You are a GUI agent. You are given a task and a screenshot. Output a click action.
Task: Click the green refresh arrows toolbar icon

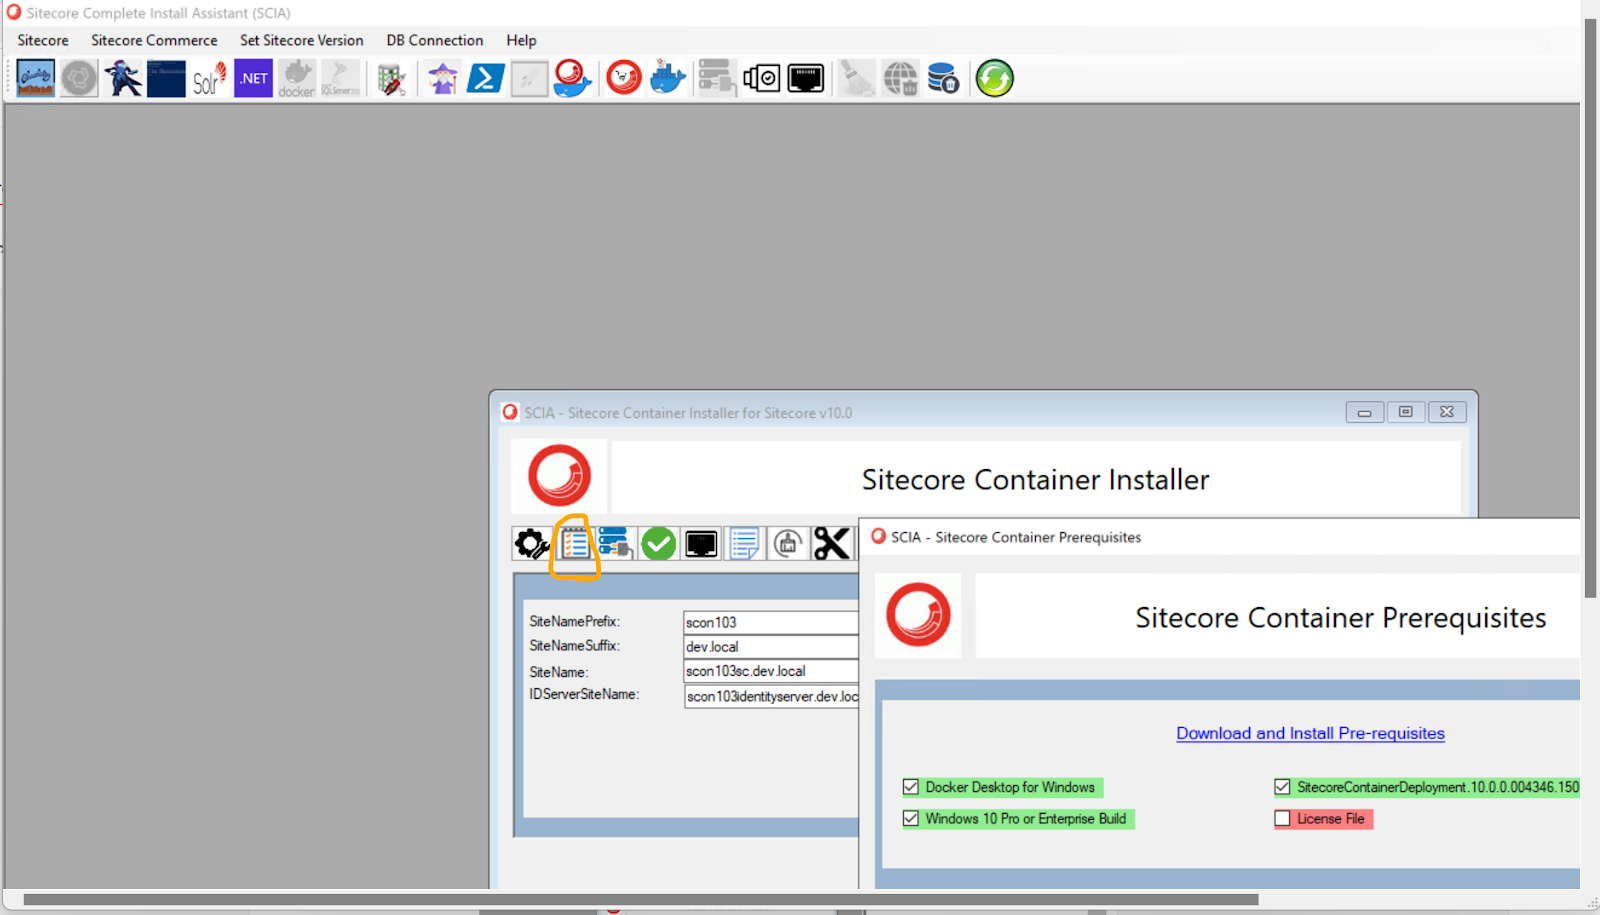pyautogui.click(x=995, y=78)
